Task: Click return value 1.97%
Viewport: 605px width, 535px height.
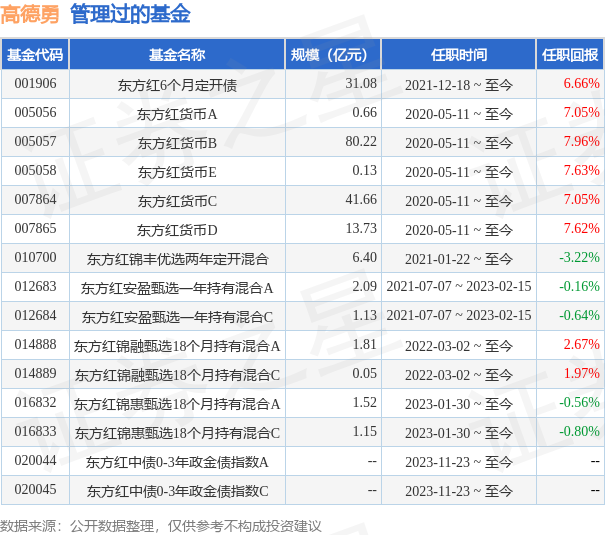Action: (581, 373)
